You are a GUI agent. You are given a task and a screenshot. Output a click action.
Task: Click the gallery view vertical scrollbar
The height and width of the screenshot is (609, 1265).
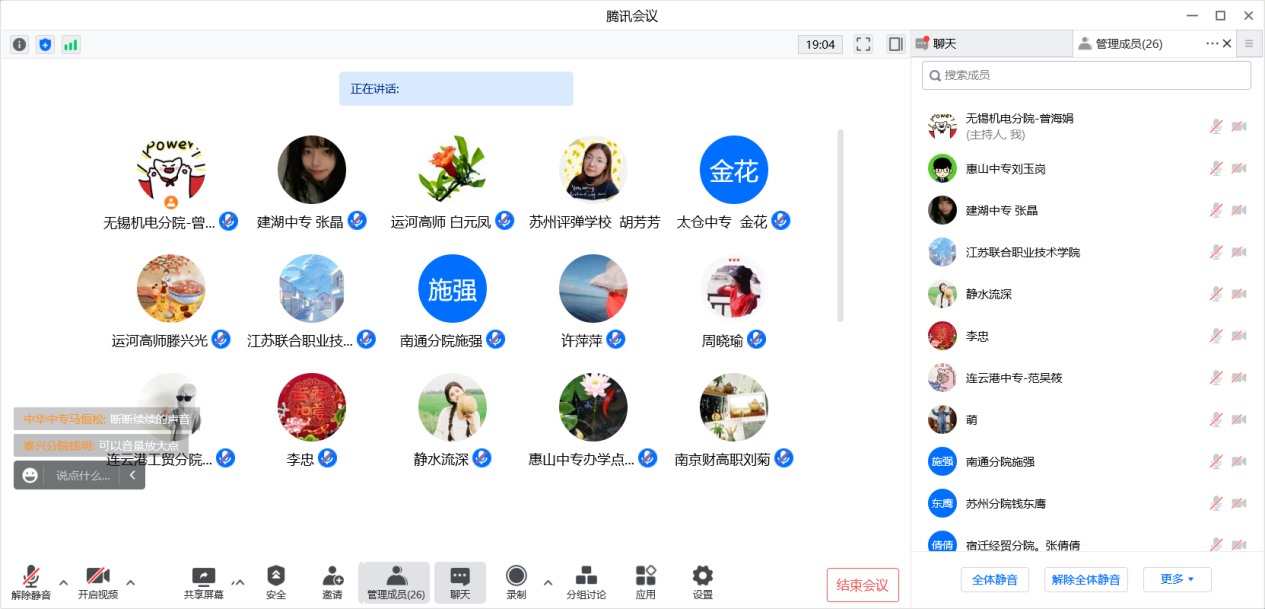840,225
